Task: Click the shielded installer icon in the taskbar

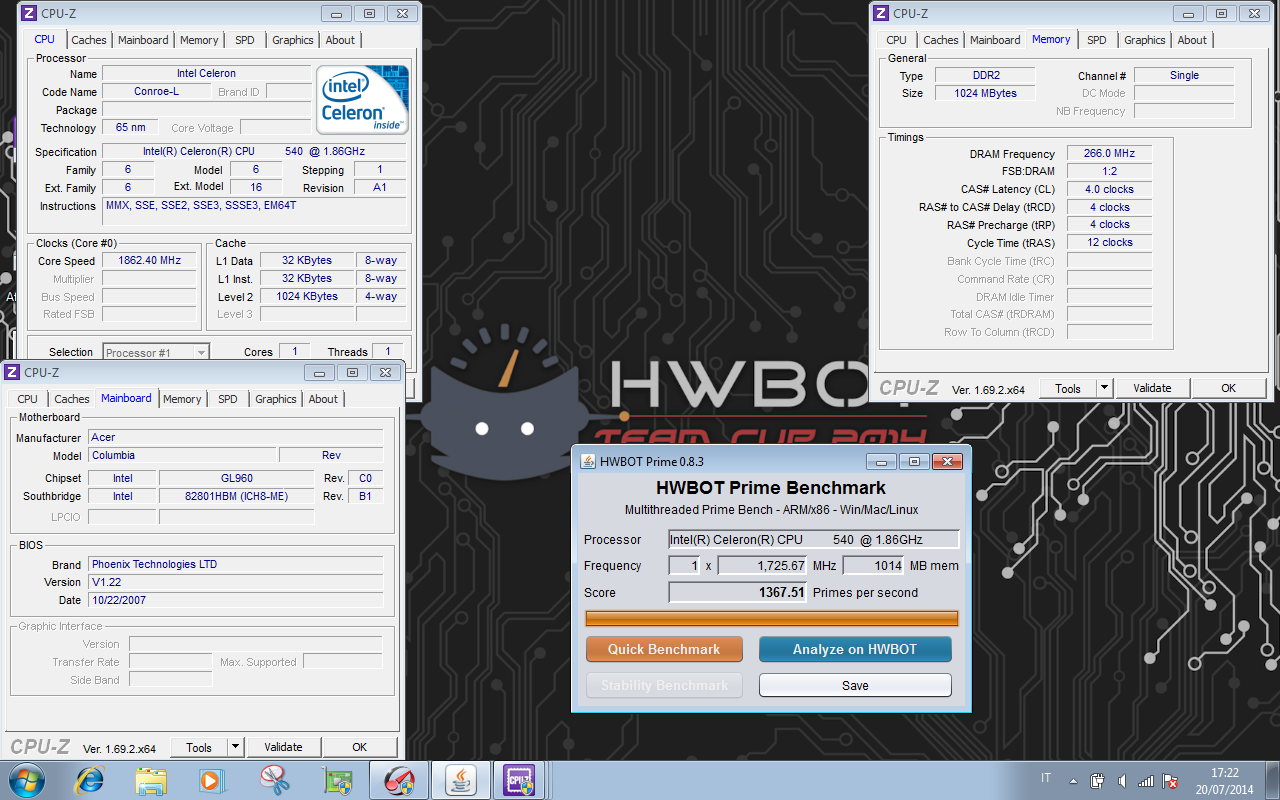Action: point(338,779)
